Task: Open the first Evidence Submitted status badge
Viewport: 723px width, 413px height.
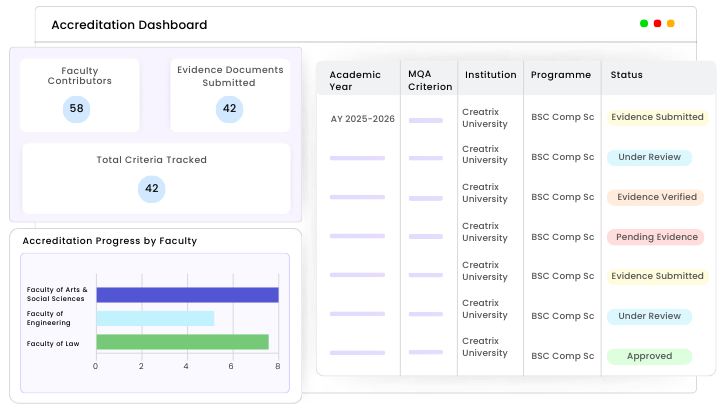Action: point(658,117)
